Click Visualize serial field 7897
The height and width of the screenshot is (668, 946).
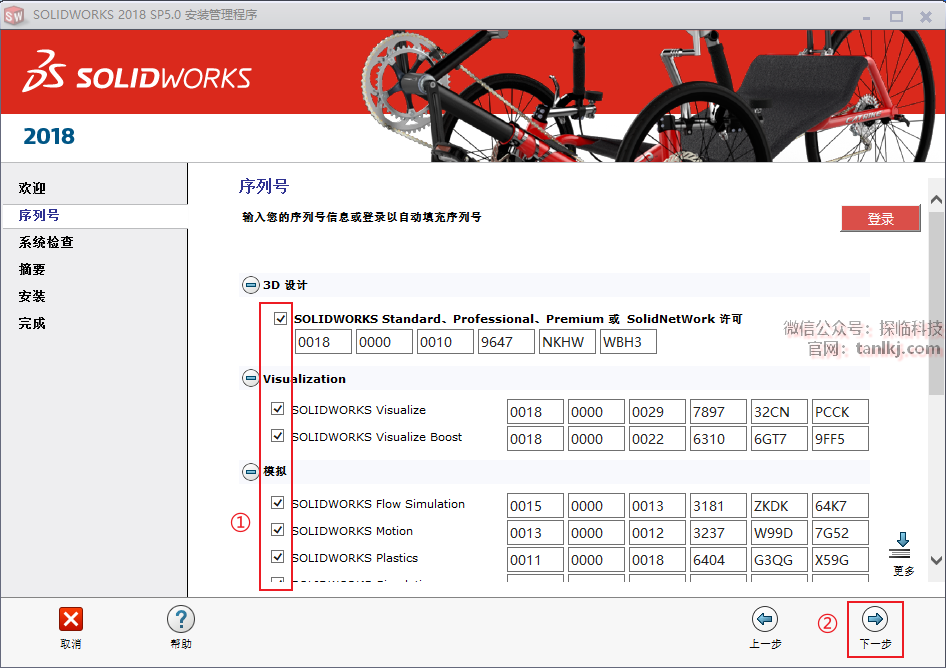718,412
